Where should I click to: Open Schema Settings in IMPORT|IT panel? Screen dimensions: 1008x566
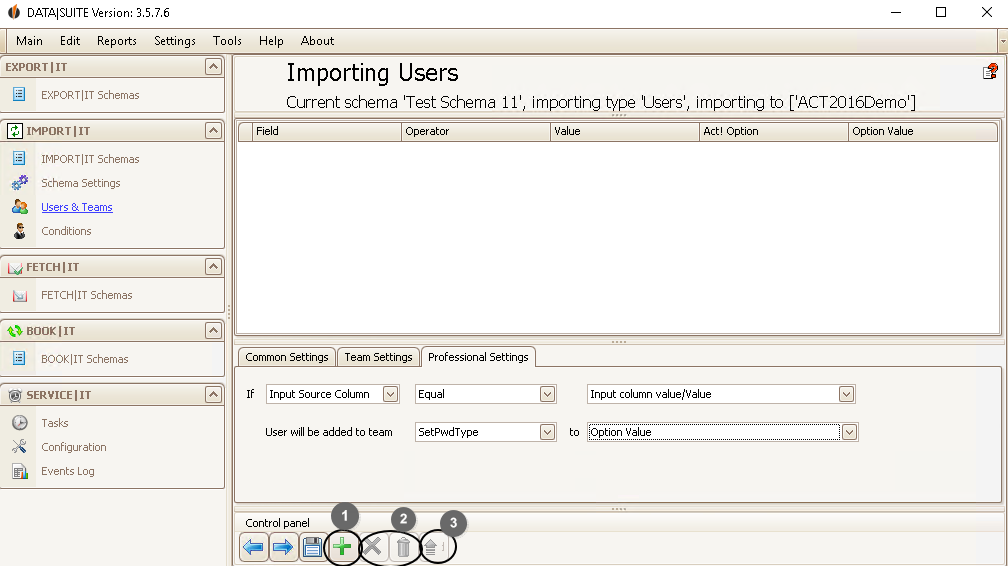(x=80, y=183)
